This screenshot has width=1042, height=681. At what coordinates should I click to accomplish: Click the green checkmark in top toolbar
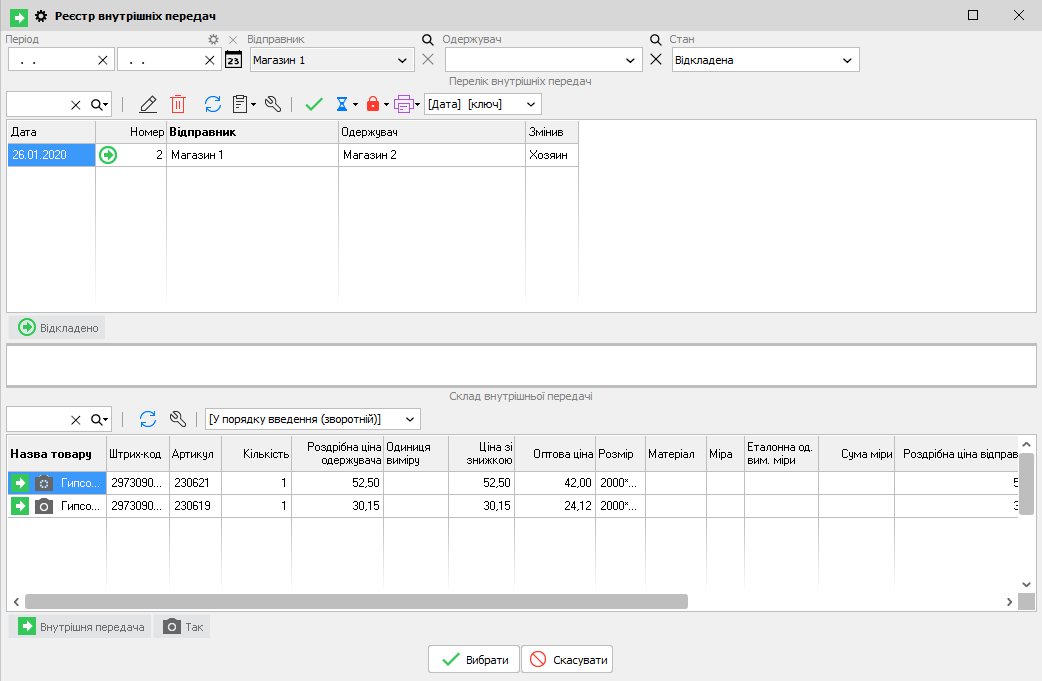coord(314,104)
